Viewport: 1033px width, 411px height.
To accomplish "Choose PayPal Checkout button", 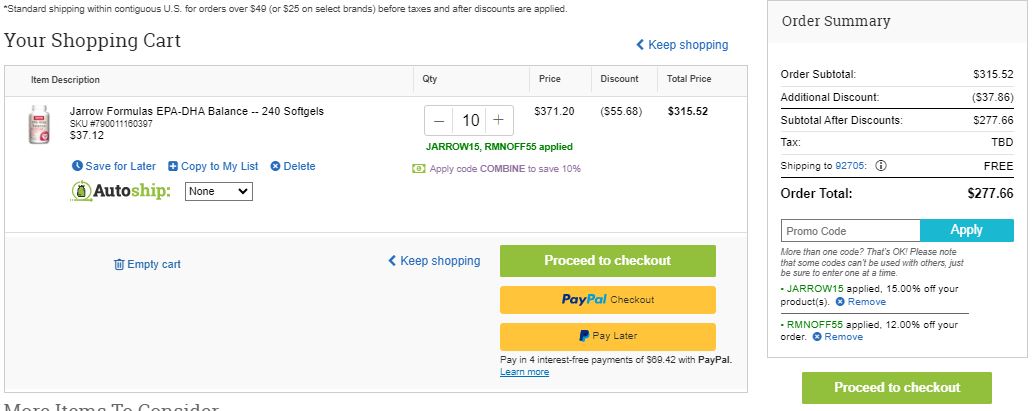I will coord(607,300).
